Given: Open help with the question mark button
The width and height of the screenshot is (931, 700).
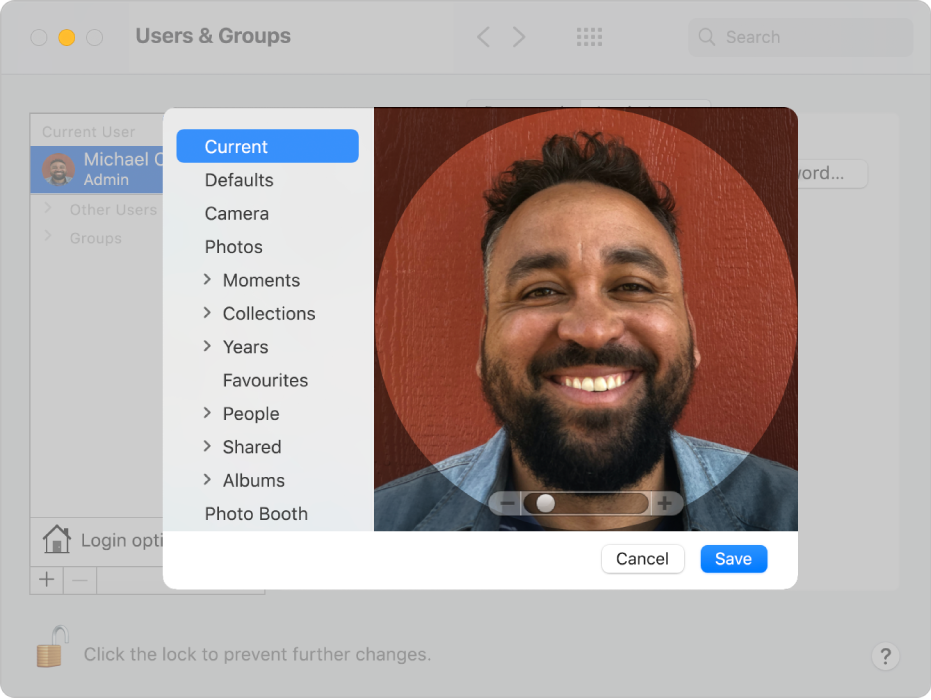Looking at the screenshot, I should [885, 656].
